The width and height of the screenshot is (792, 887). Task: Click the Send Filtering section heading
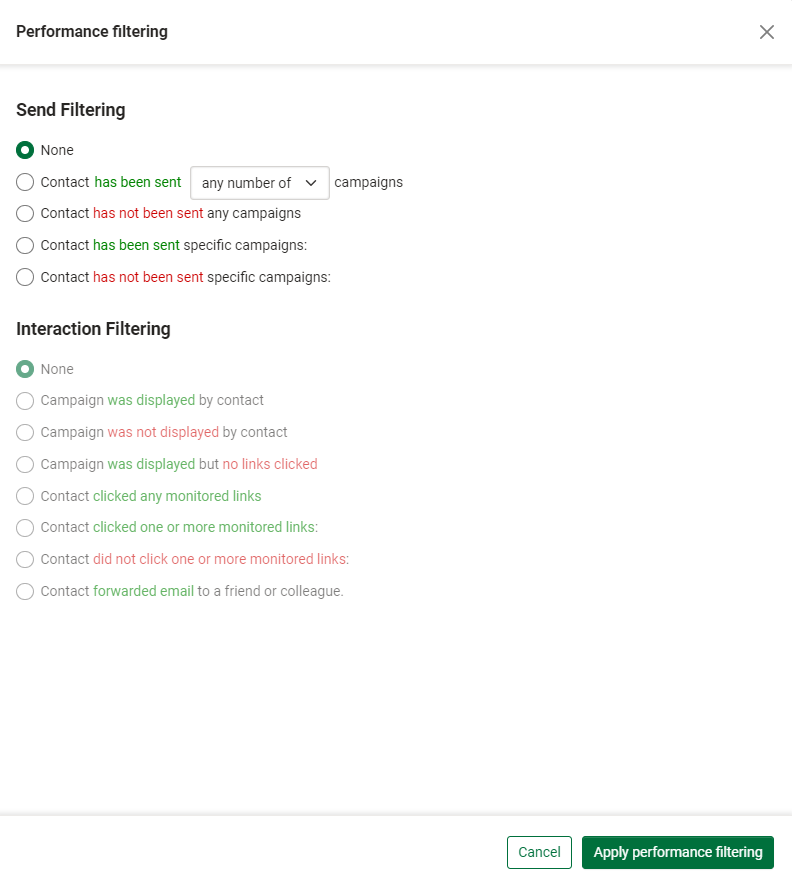(x=70, y=110)
